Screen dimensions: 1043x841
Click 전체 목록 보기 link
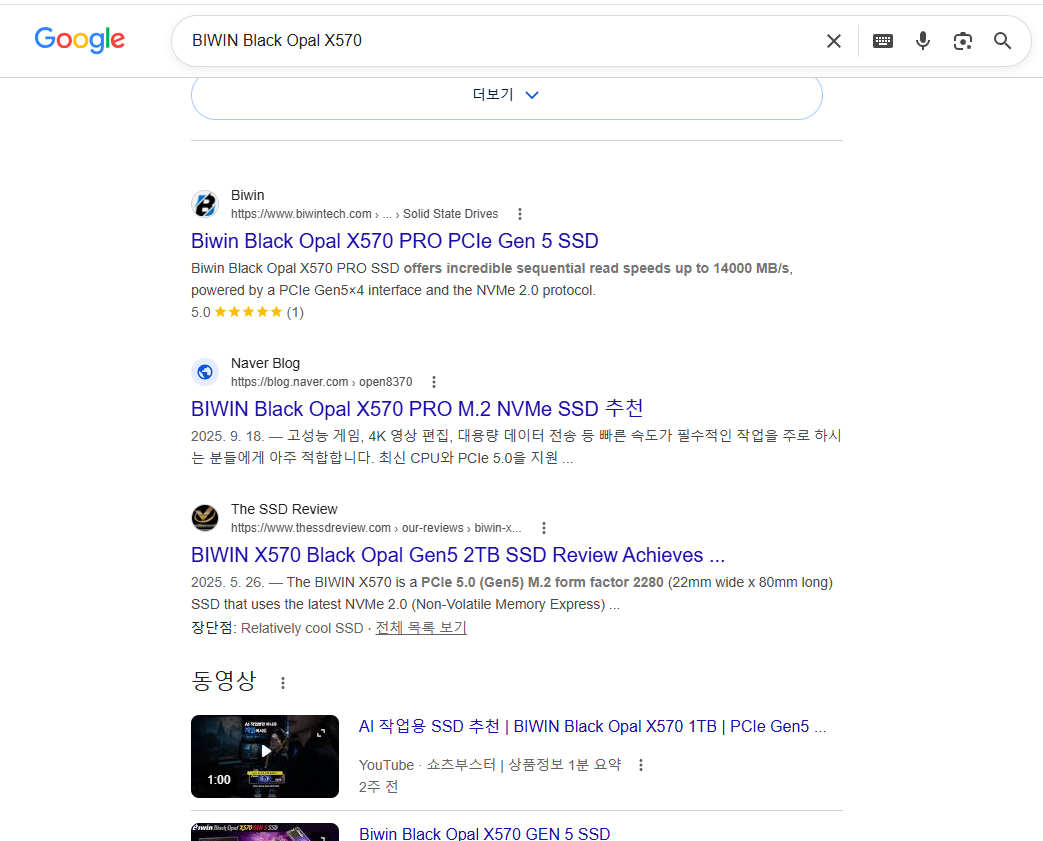(421, 627)
